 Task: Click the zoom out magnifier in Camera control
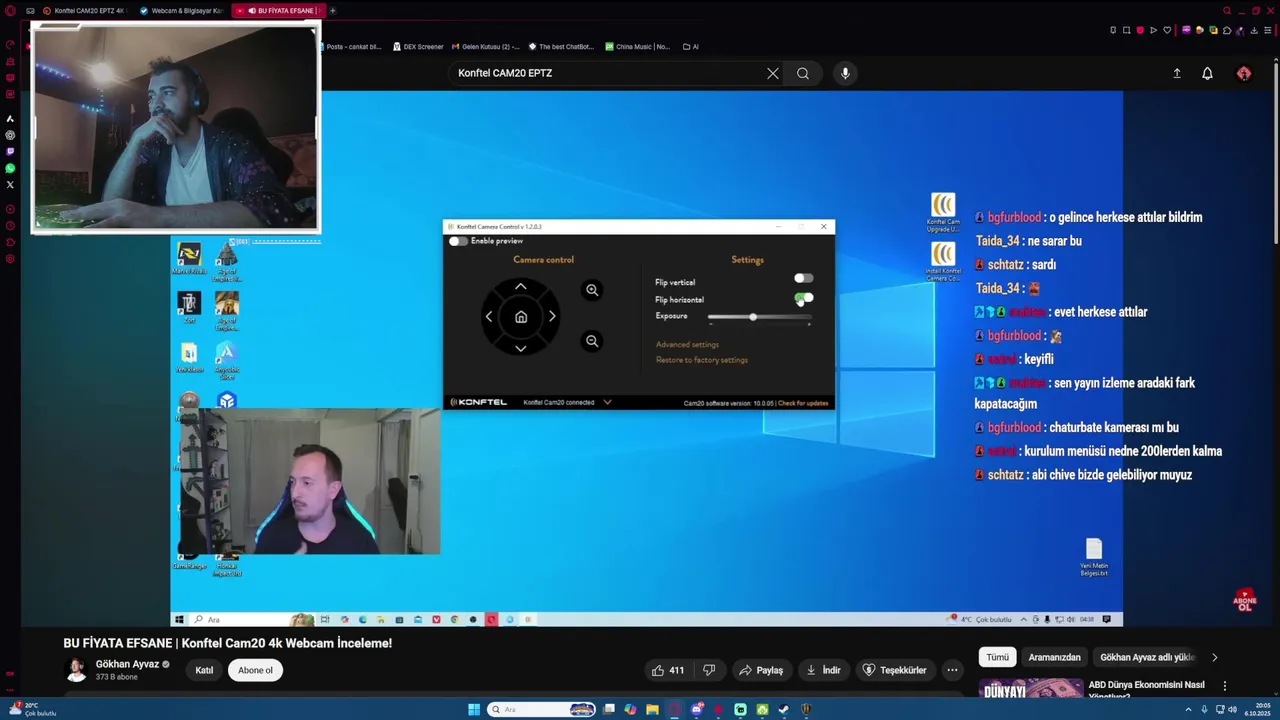pyautogui.click(x=592, y=341)
